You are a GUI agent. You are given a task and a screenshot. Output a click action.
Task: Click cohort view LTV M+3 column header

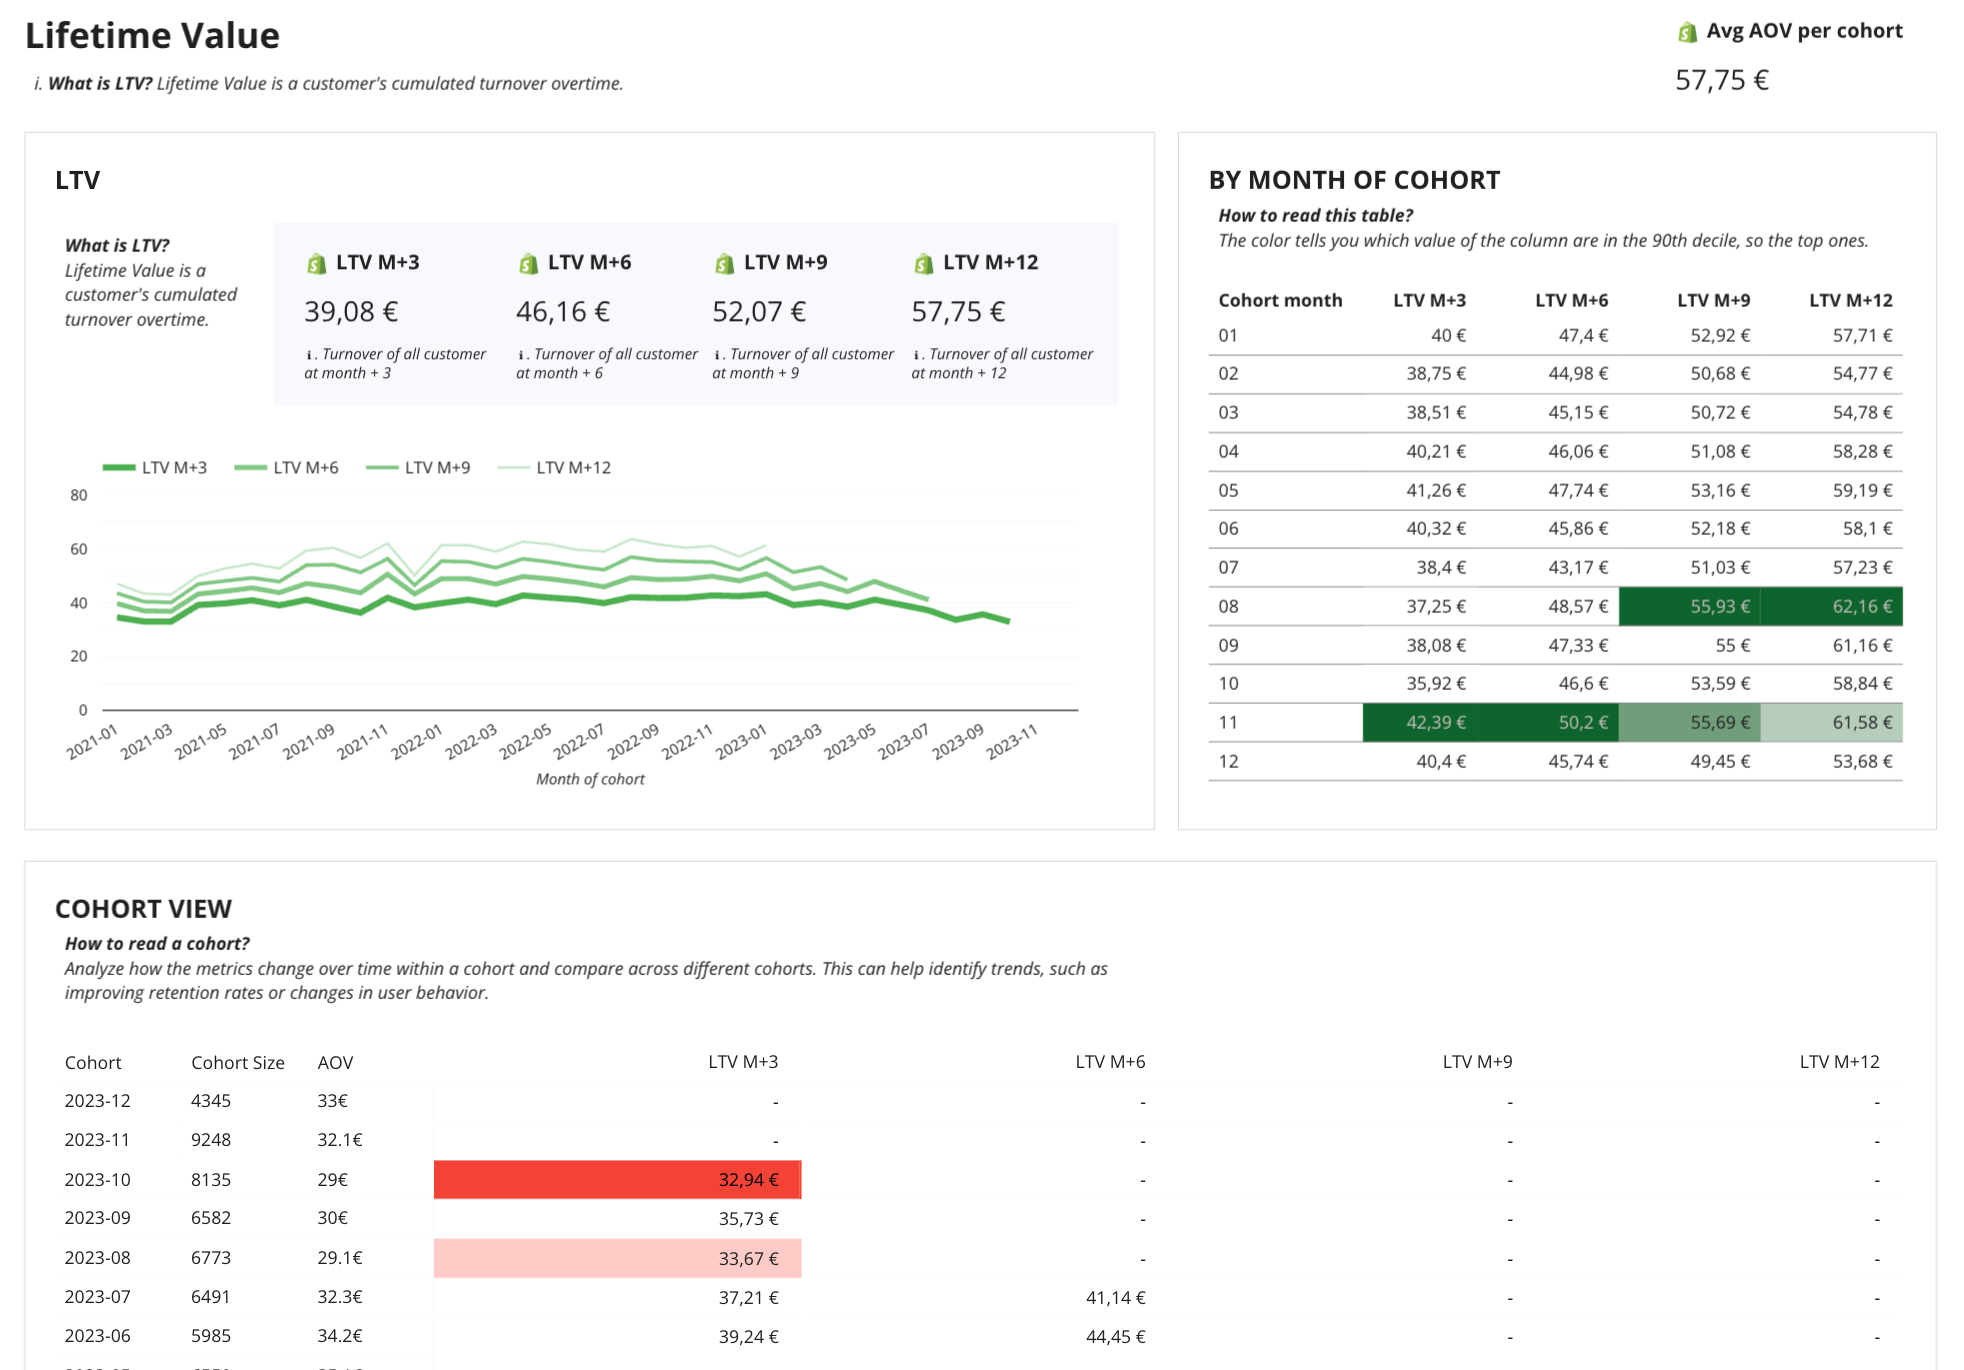(x=743, y=1061)
